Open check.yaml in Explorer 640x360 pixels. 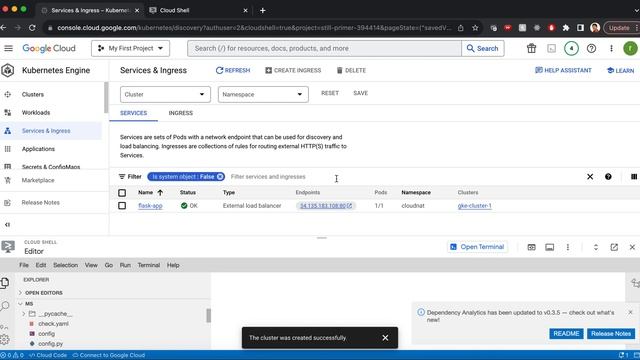tap(53, 324)
